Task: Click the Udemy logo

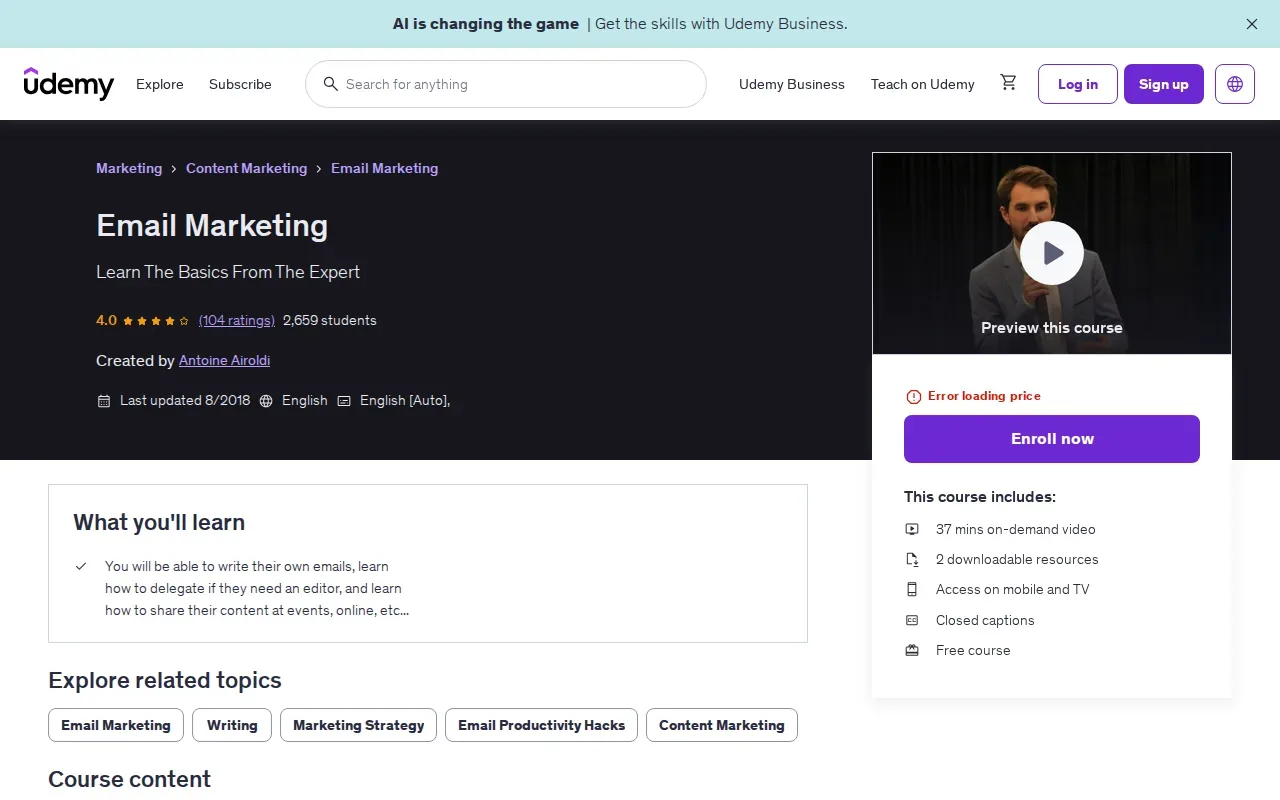Action: click(x=69, y=84)
